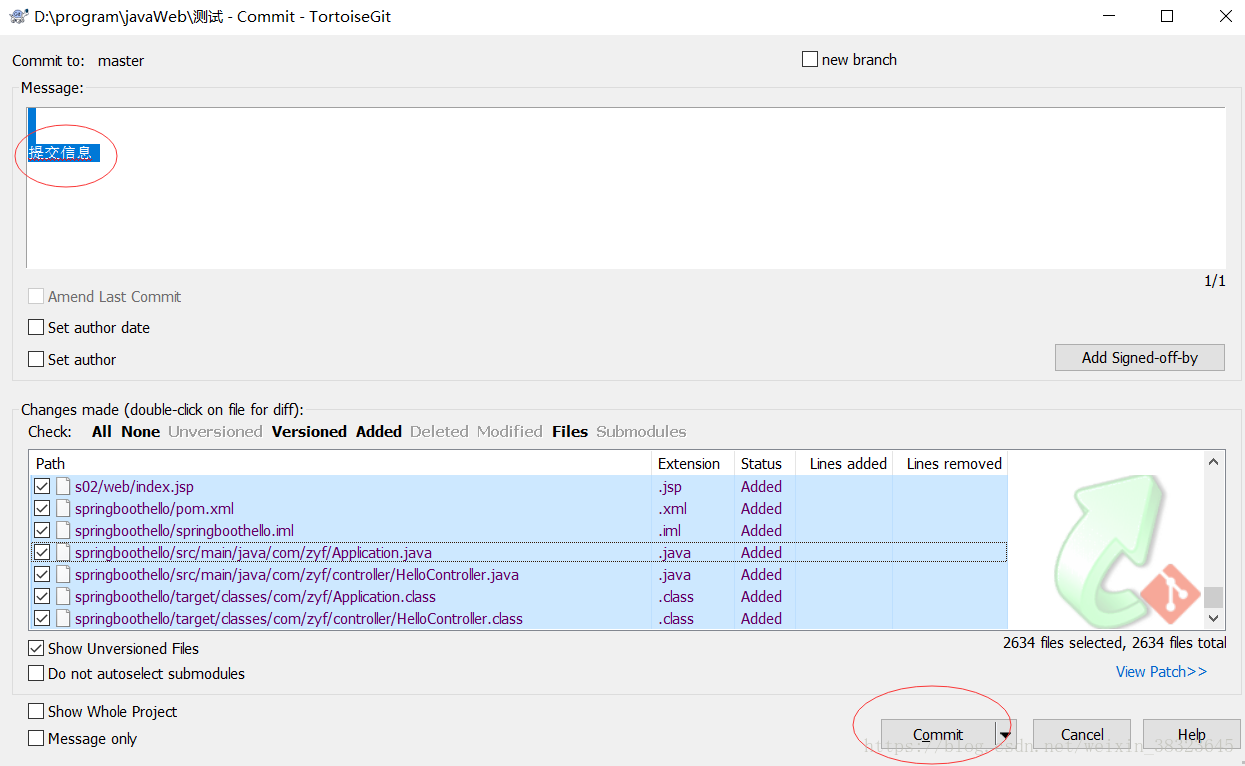Check None files filter
Screen dimensions: 1245x766
[141, 432]
